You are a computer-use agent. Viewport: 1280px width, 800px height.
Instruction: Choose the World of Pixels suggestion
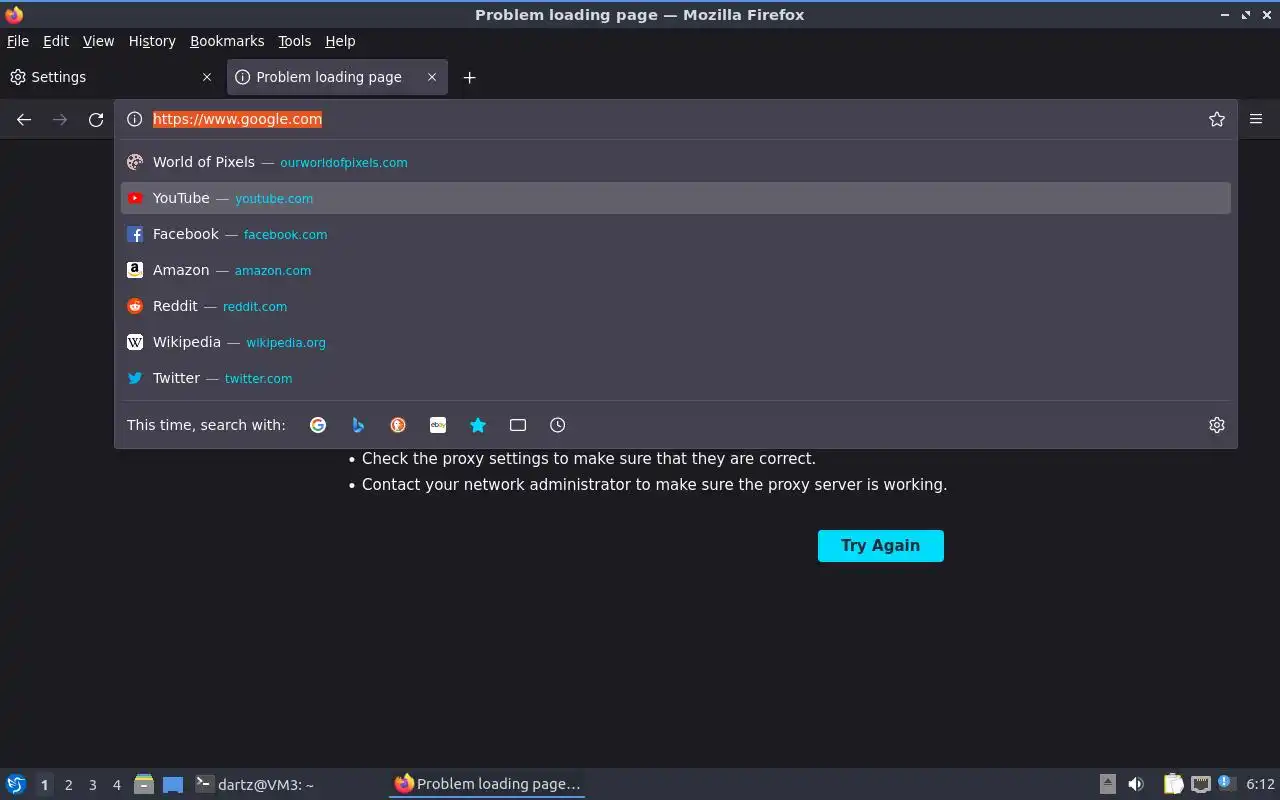676,162
